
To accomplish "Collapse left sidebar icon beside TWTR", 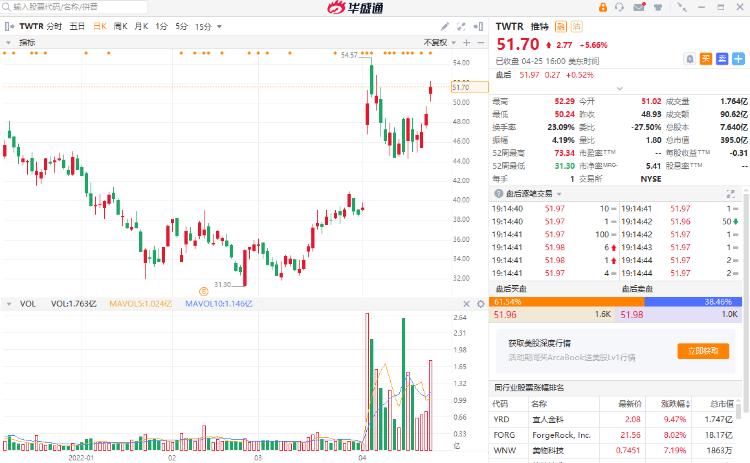I will coord(9,26).
